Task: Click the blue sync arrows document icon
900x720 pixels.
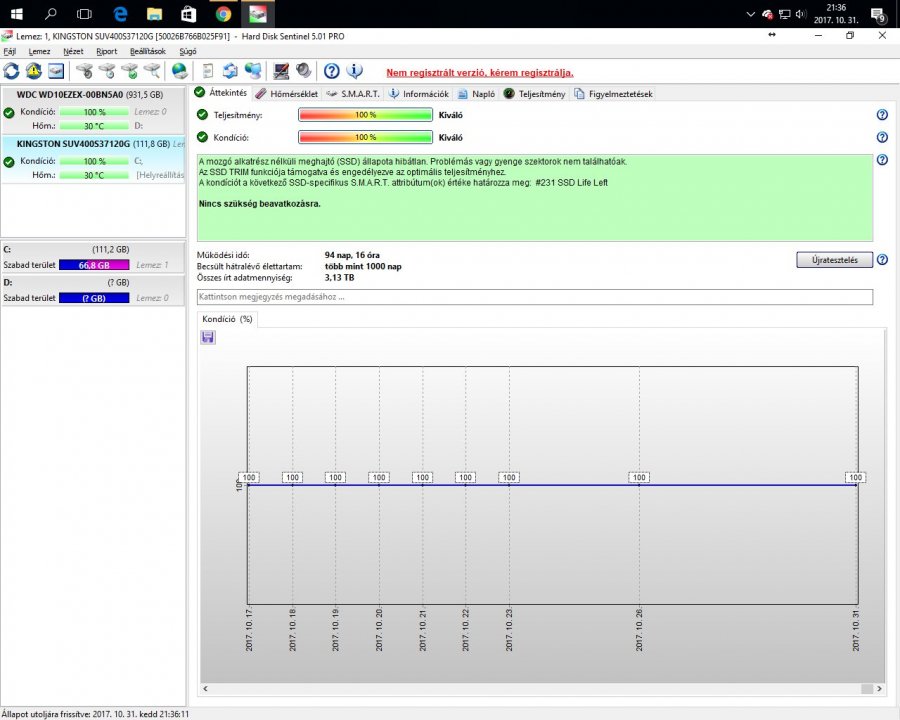Action: tap(230, 71)
